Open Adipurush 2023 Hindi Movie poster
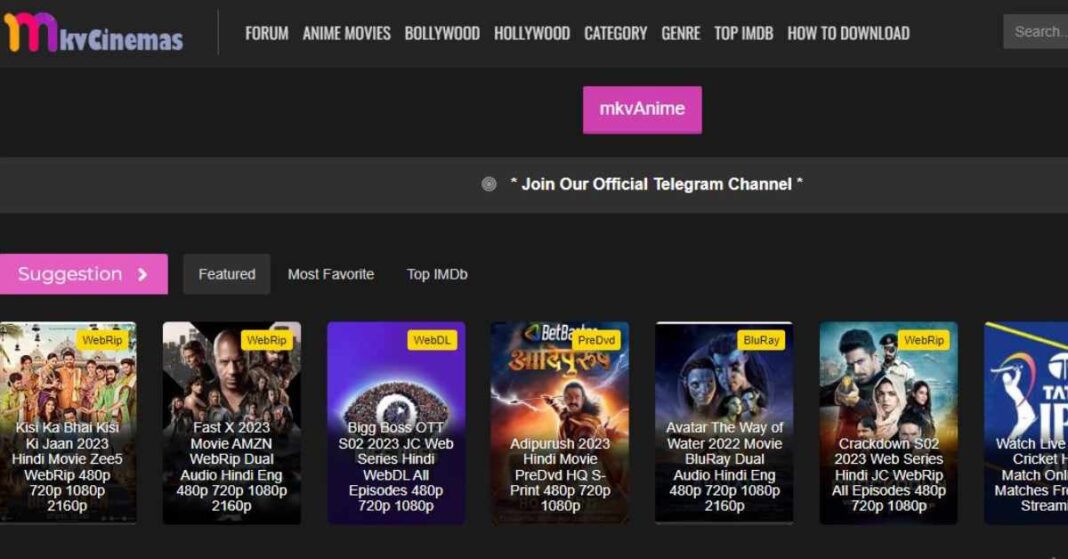Viewport: 1068px width, 559px height. (560, 423)
